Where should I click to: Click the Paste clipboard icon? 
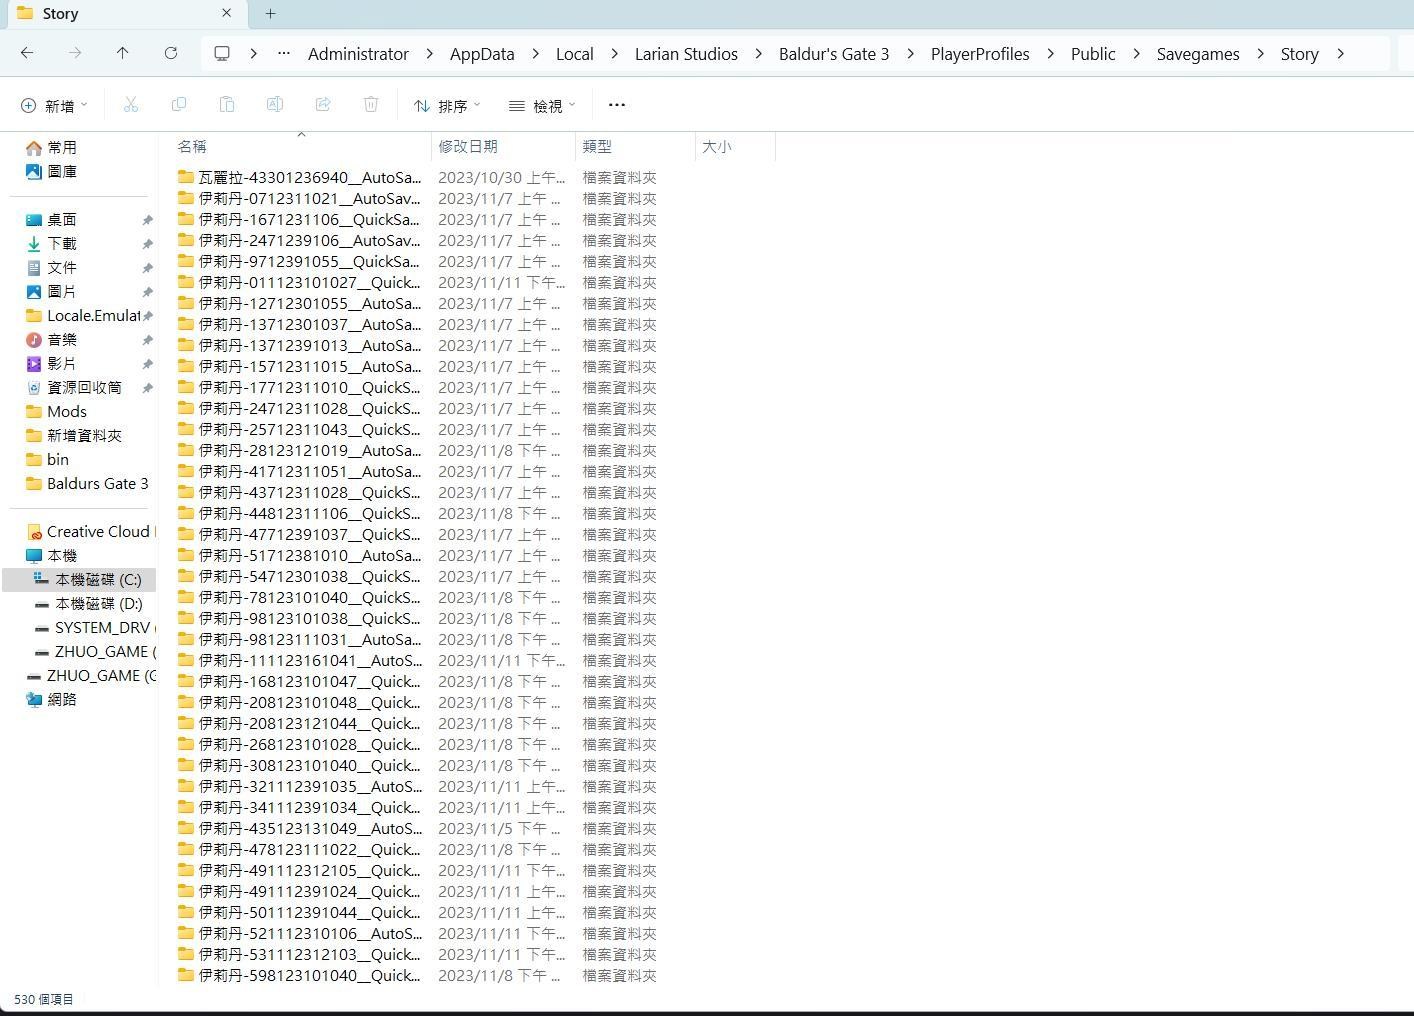(x=227, y=105)
